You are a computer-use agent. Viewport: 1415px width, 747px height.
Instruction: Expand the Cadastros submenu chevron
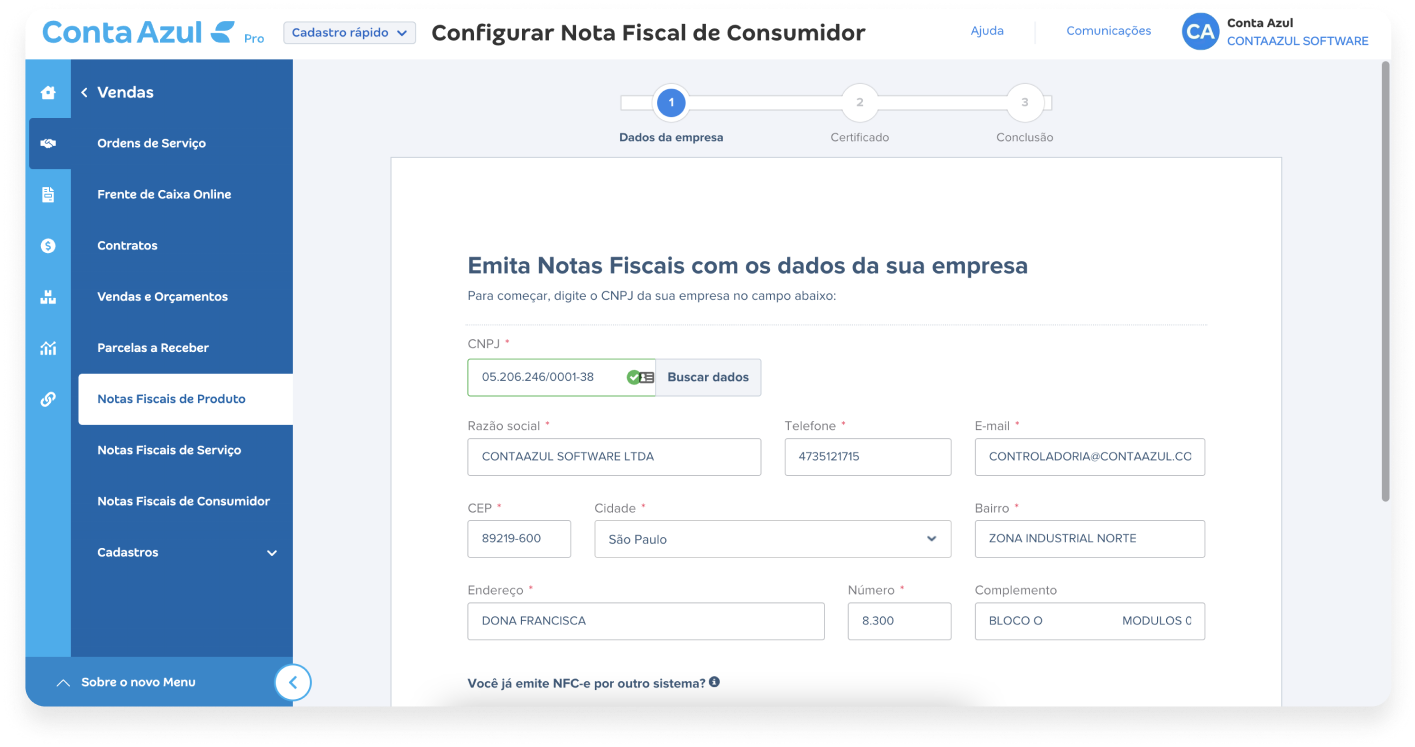[272, 553]
